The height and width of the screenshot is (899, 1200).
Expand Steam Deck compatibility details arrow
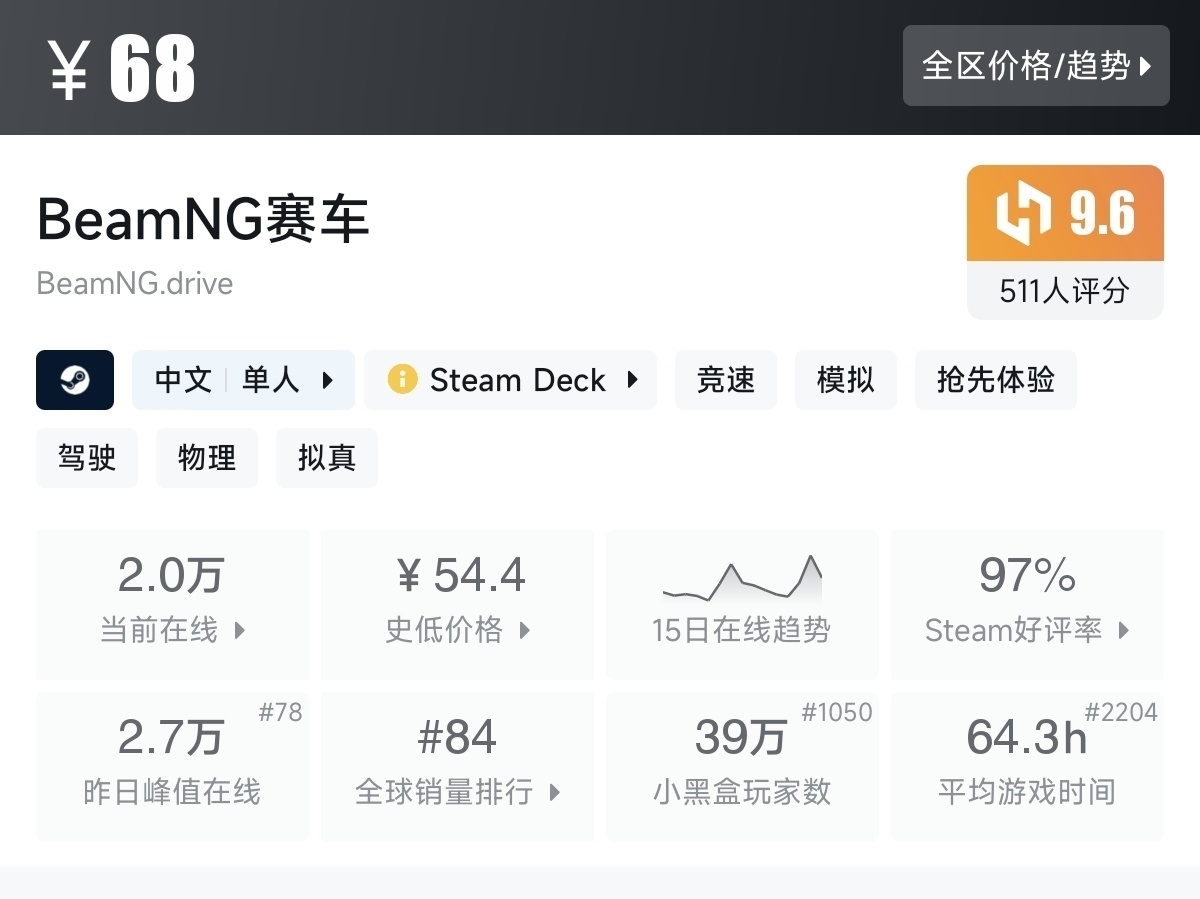point(632,380)
